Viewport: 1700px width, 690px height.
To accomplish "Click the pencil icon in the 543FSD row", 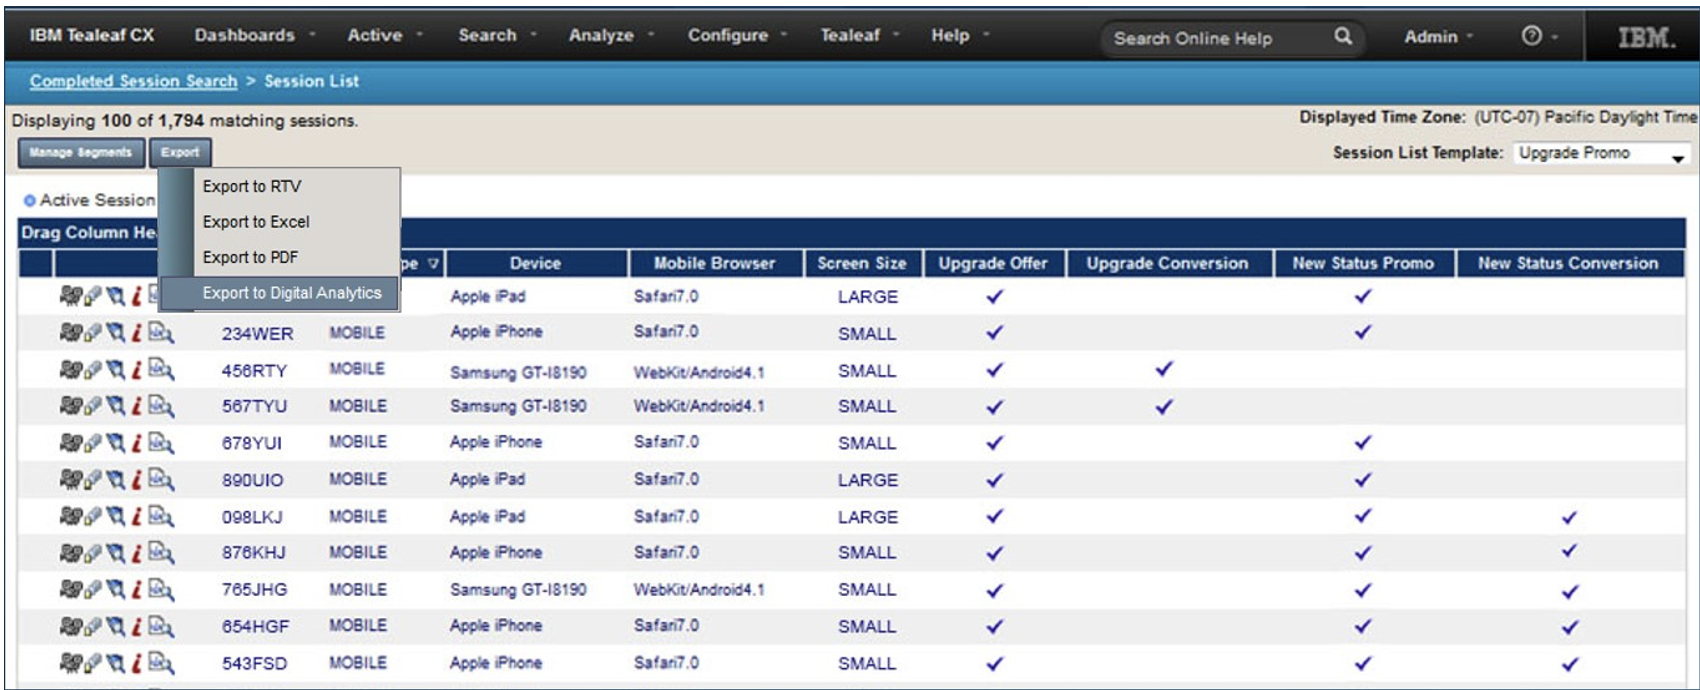I will (93, 663).
